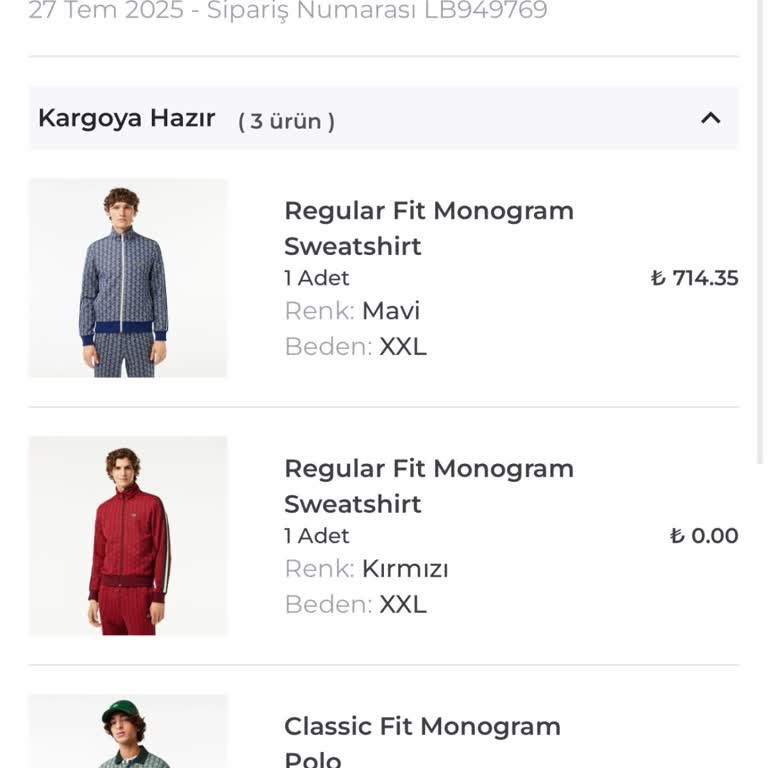
Task: Collapse the Kargoya Hazır section chevron
Action: [711, 118]
